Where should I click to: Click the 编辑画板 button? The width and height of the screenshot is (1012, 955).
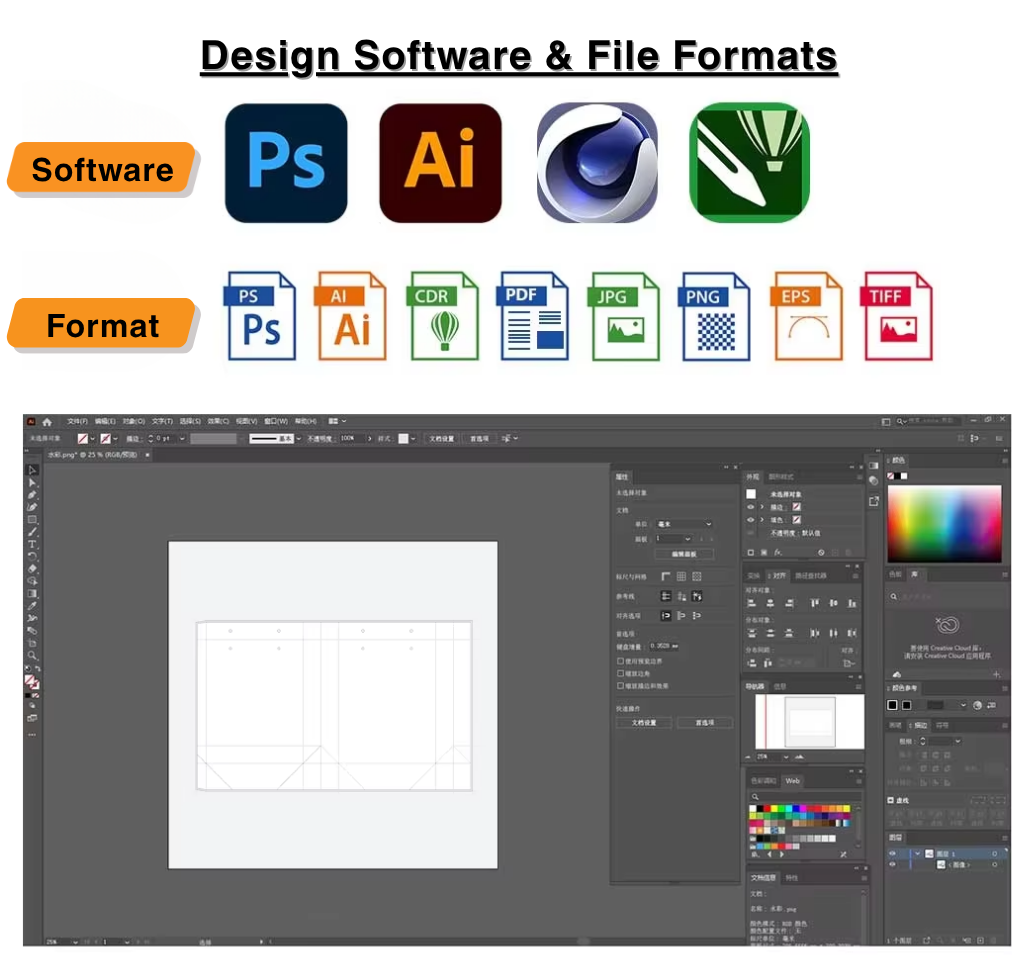point(684,554)
